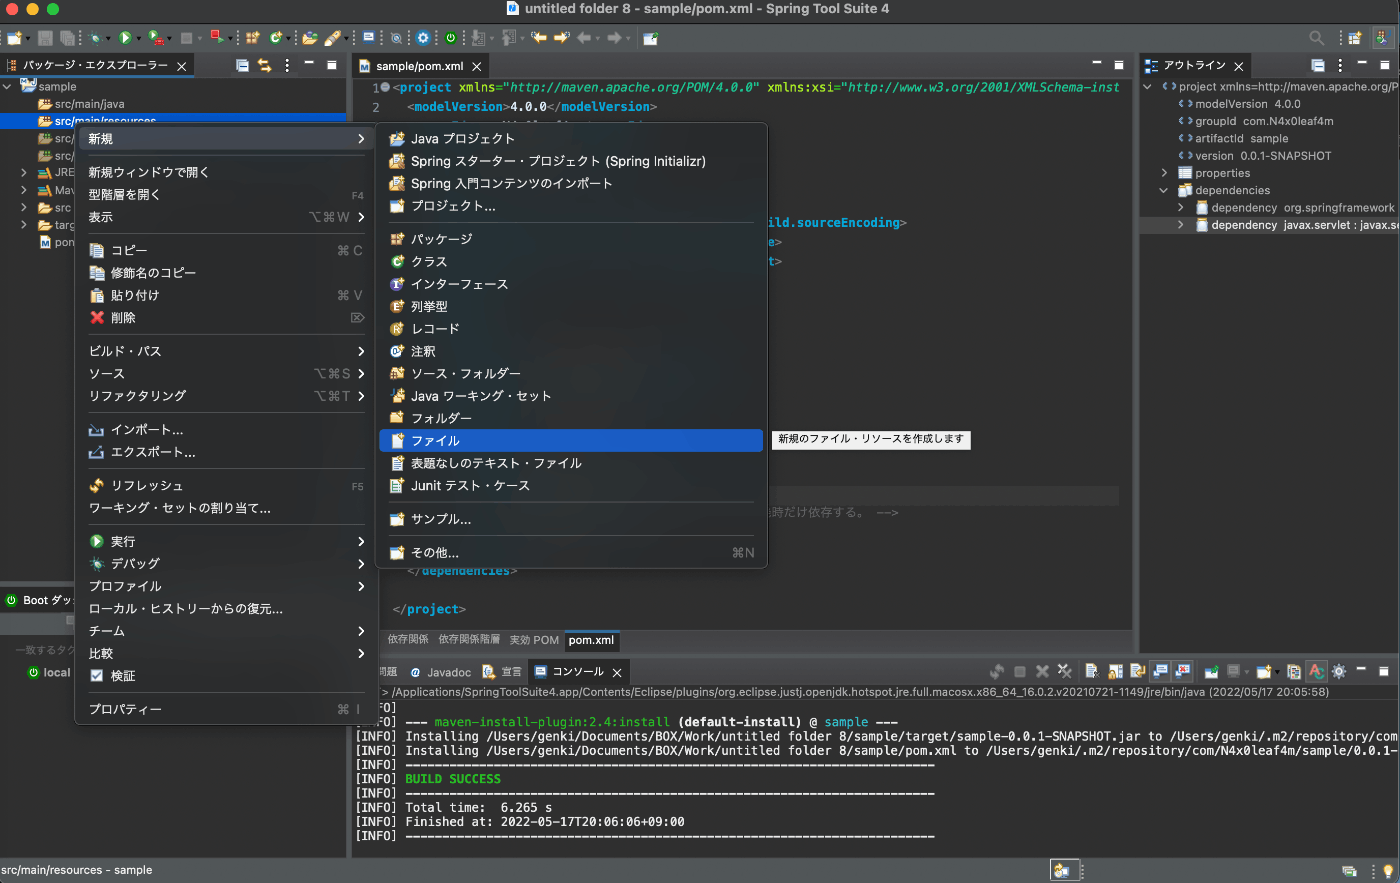Screen dimensions: 1400x883
Task: Select local in Boot Dashboard
Action: (57, 673)
